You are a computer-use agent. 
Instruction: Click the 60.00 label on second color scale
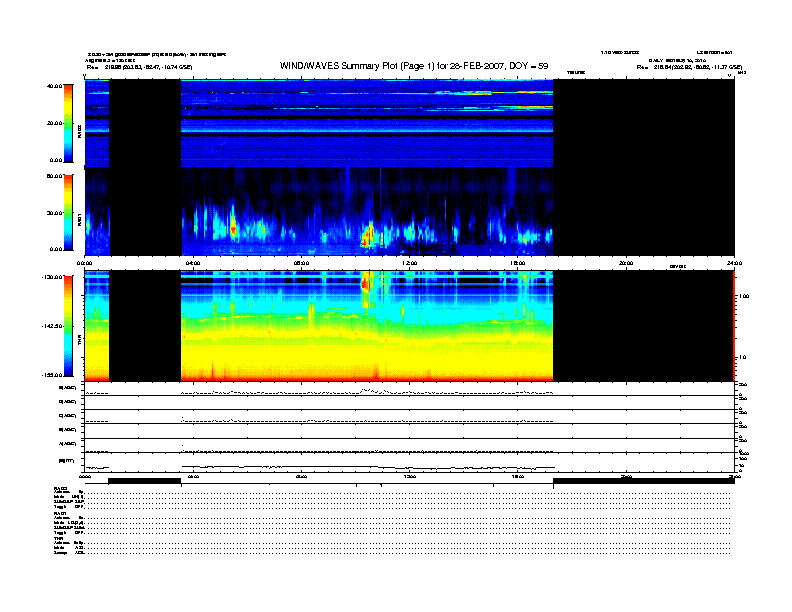(54, 176)
